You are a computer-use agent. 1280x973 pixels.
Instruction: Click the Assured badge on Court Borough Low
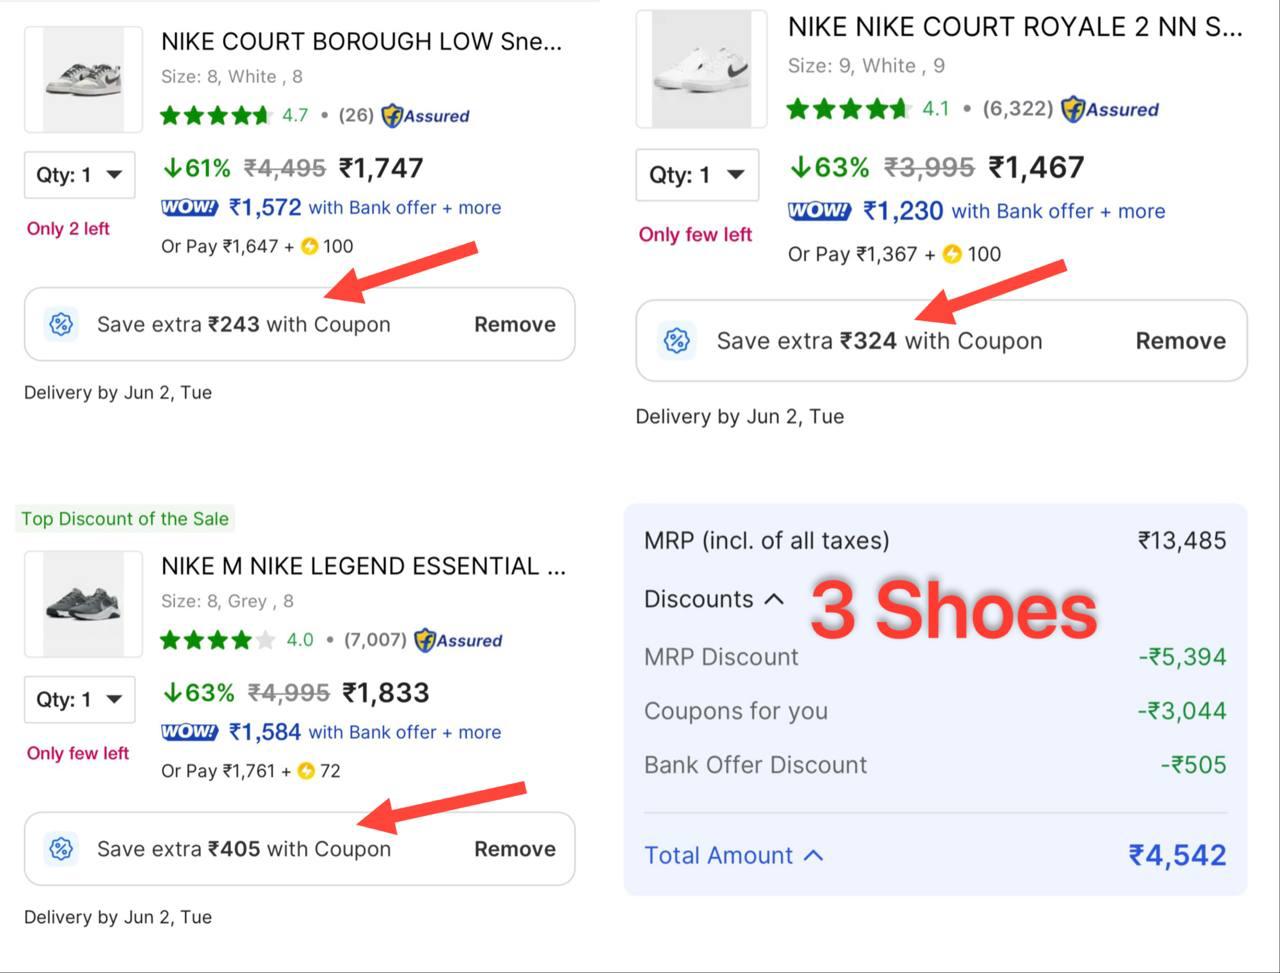[x=425, y=115]
